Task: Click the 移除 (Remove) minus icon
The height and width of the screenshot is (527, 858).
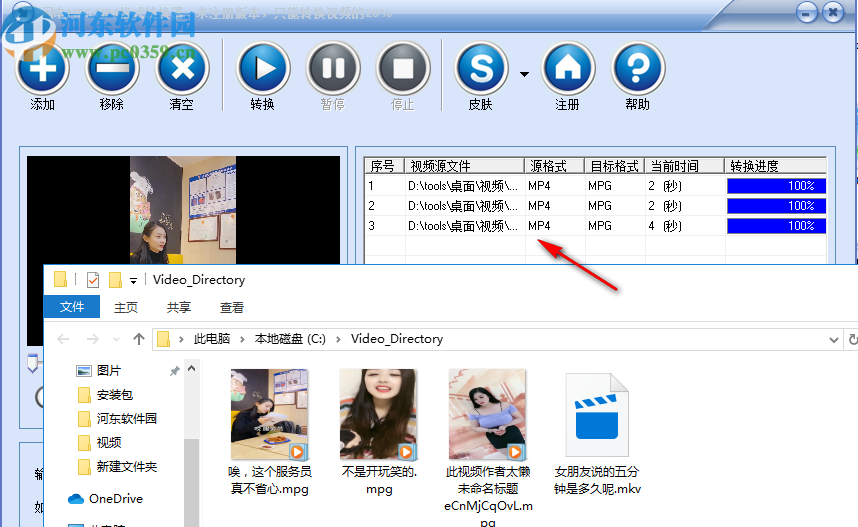Action: (112, 69)
